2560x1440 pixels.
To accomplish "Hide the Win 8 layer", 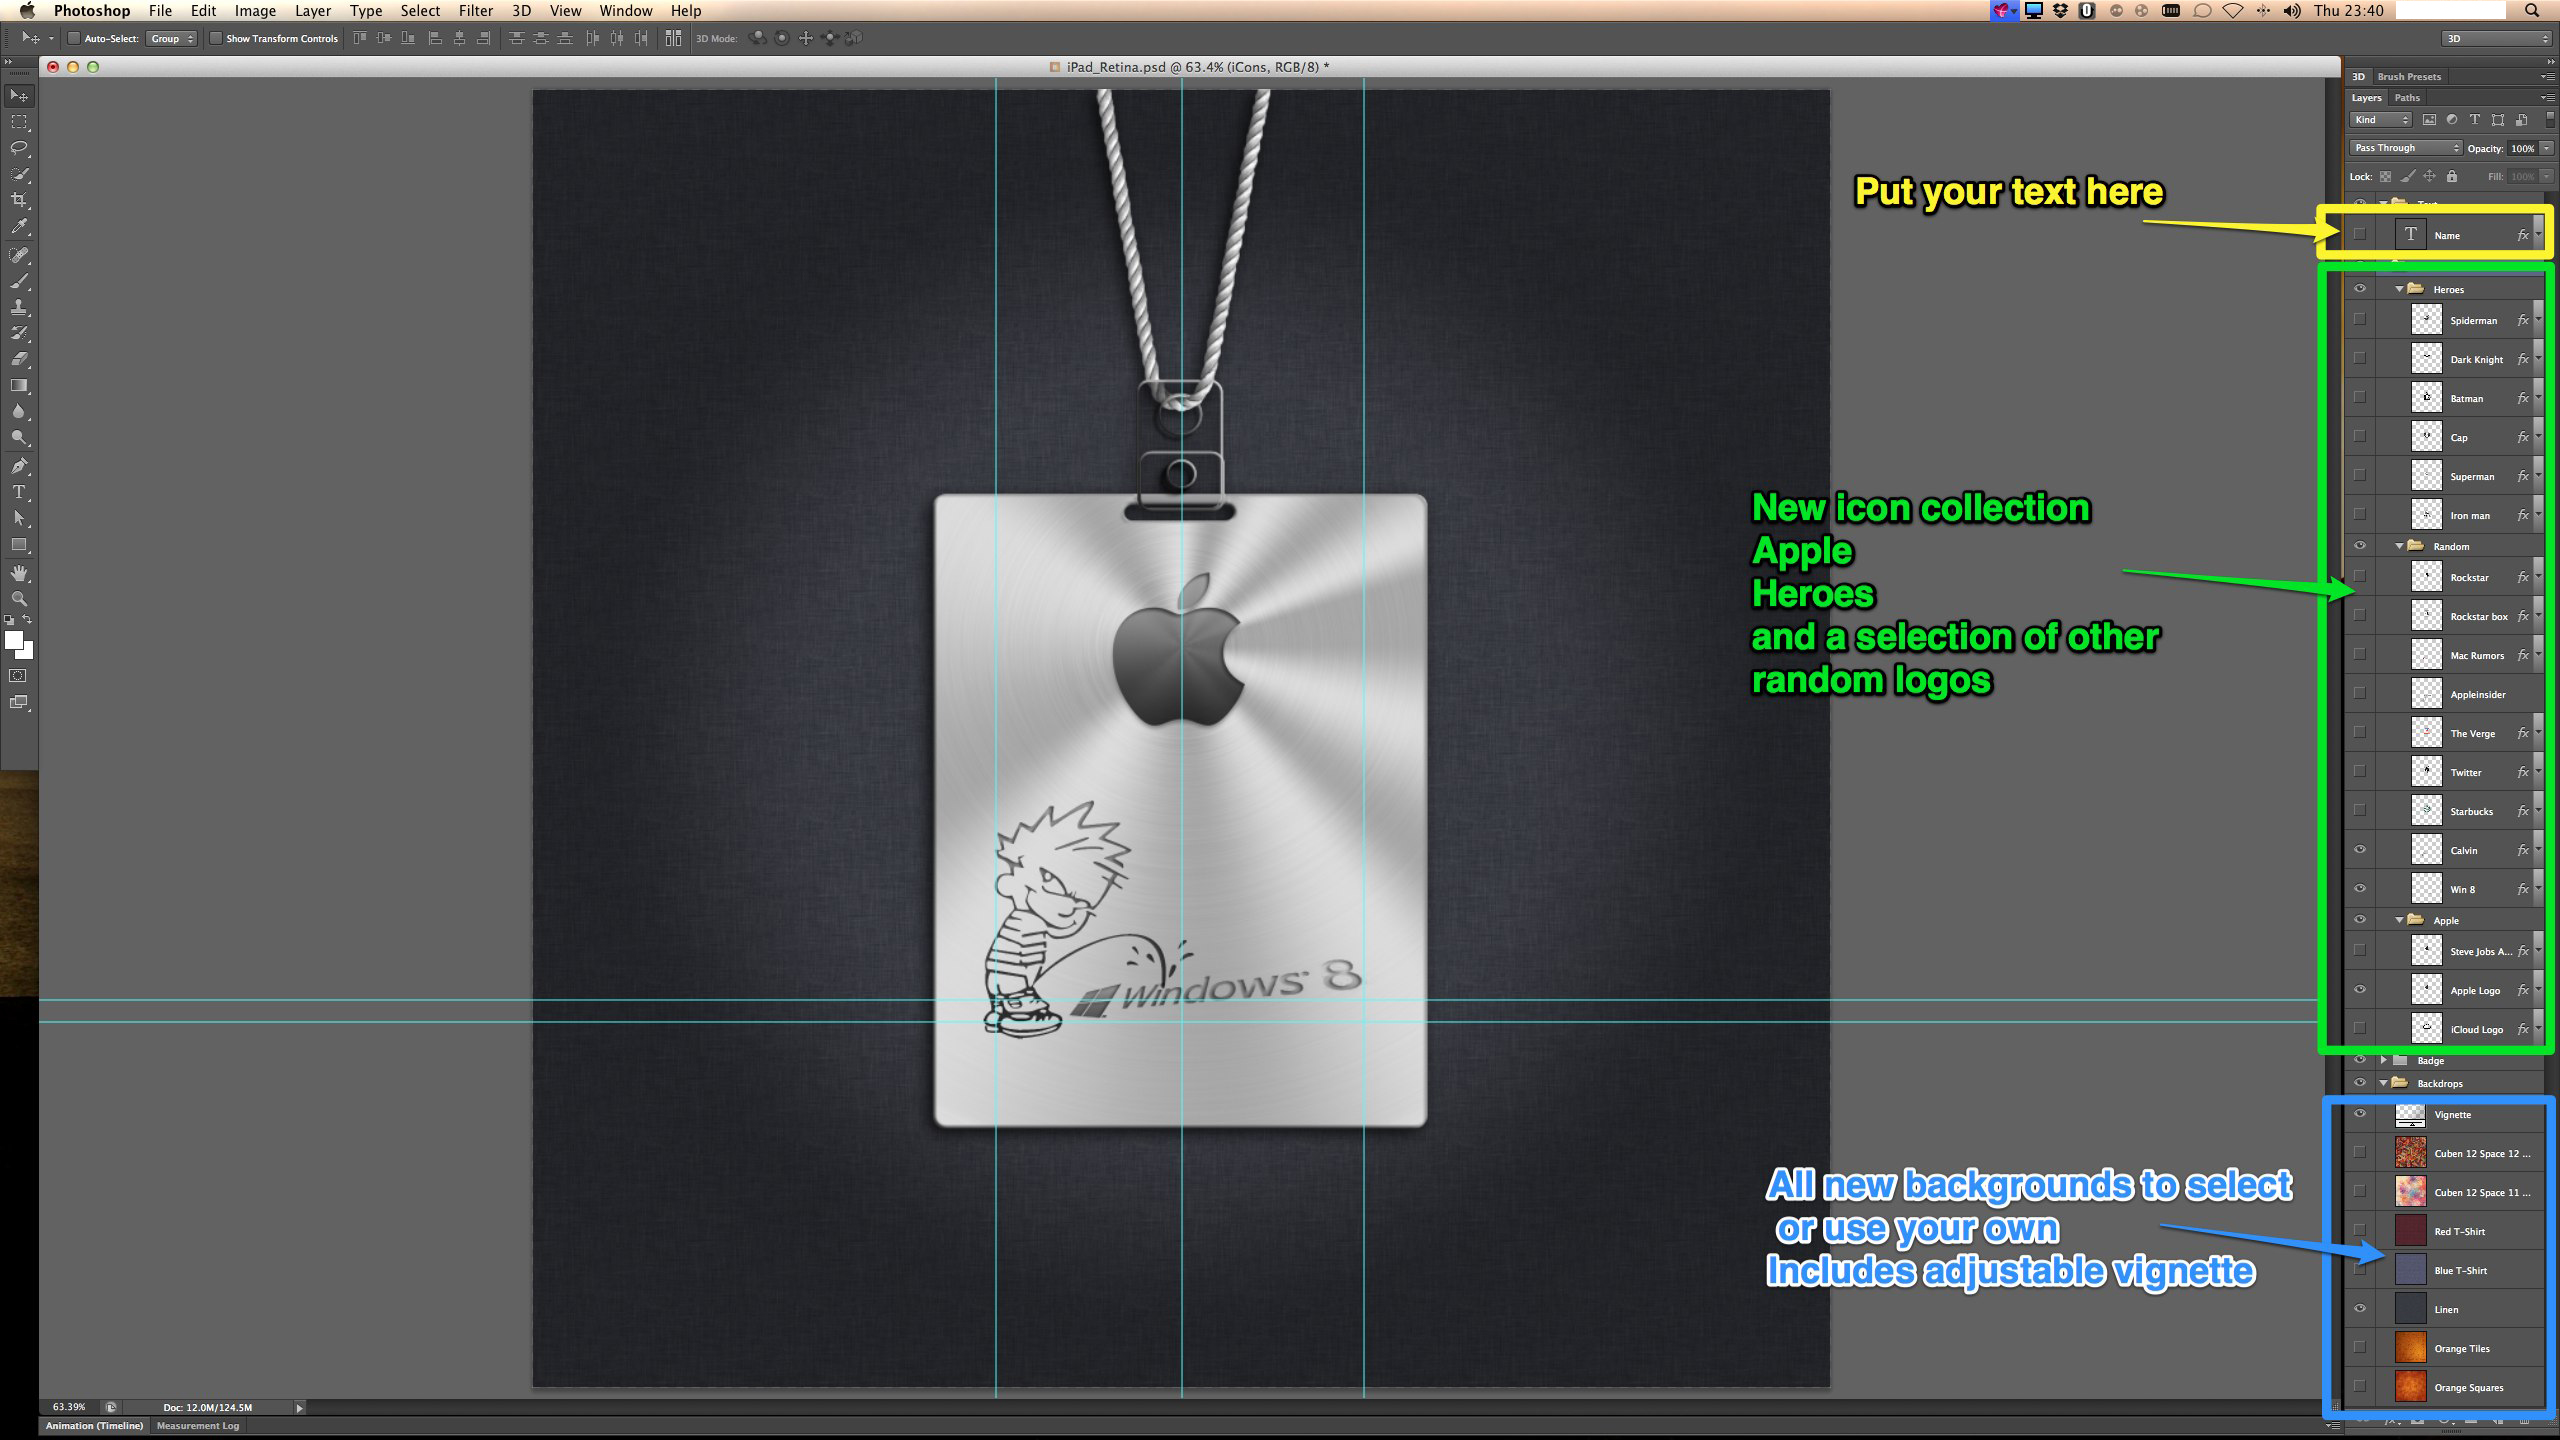I will (2360, 889).
